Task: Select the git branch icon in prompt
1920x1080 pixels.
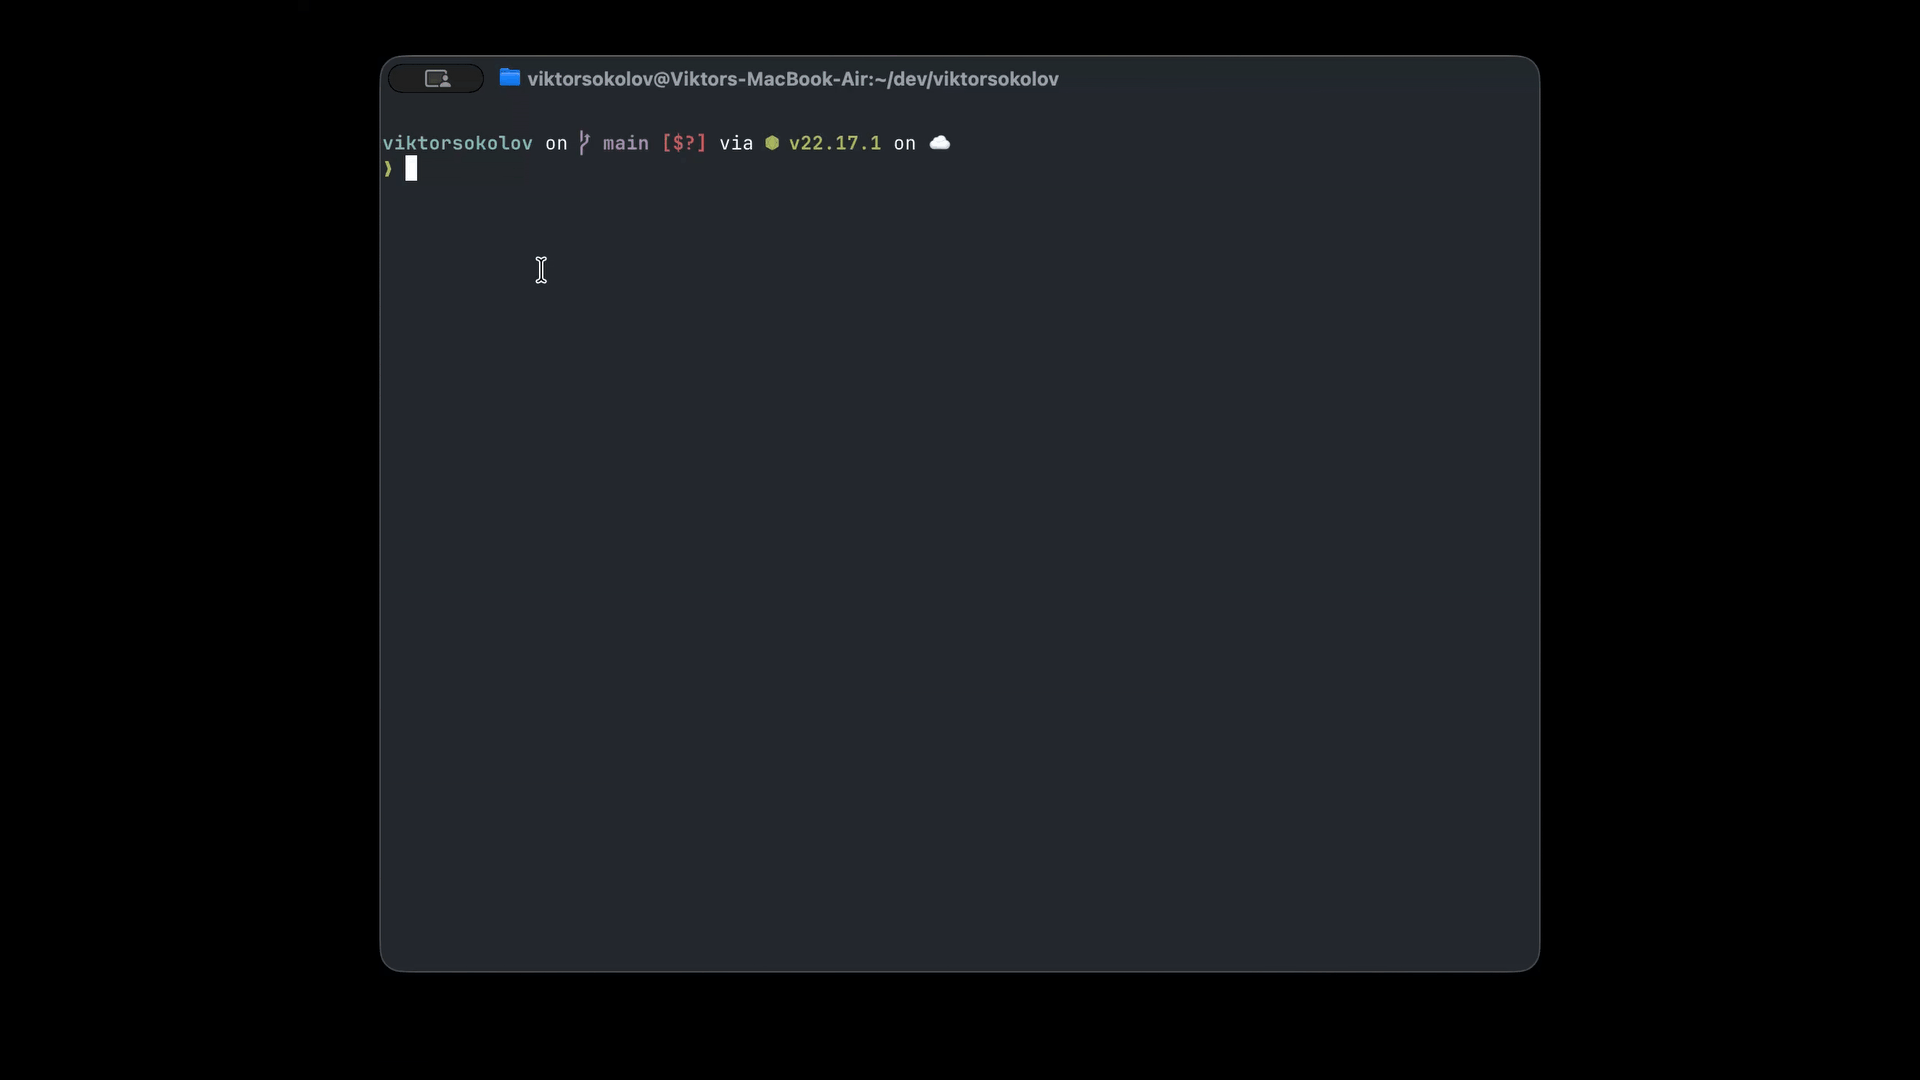Action: (x=585, y=142)
